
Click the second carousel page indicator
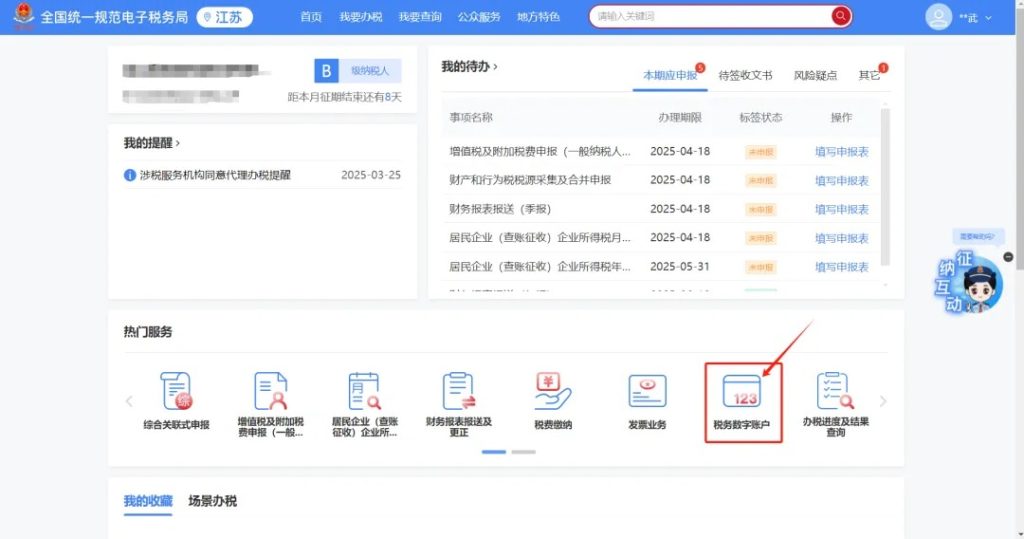[524, 452]
